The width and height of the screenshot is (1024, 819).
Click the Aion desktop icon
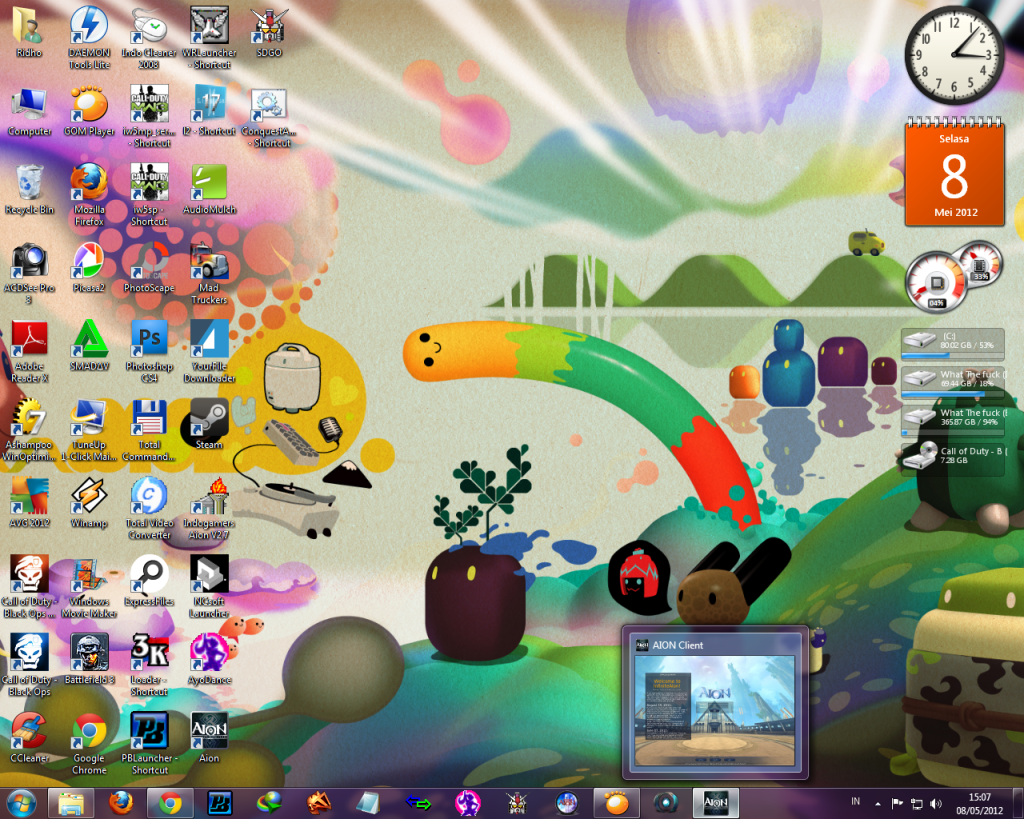point(209,738)
